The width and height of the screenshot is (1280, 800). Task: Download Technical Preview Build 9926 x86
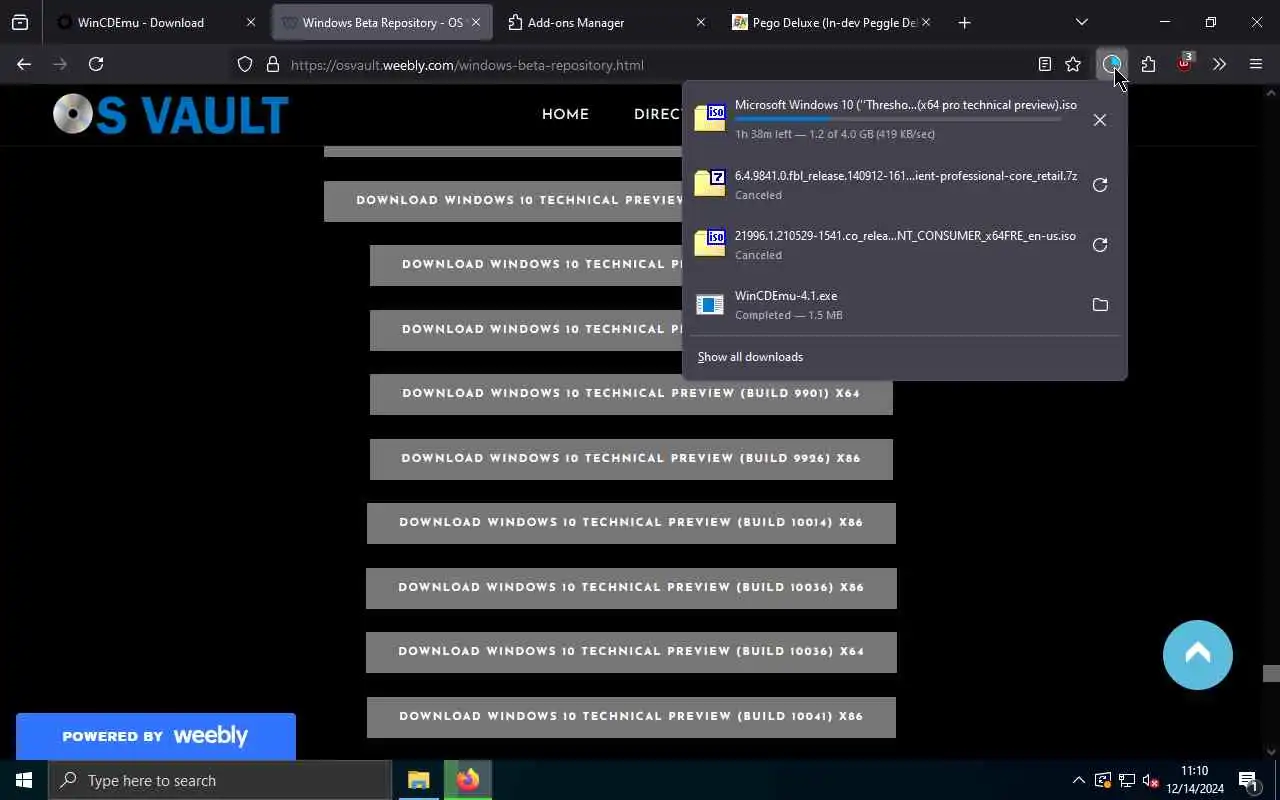point(631,459)
